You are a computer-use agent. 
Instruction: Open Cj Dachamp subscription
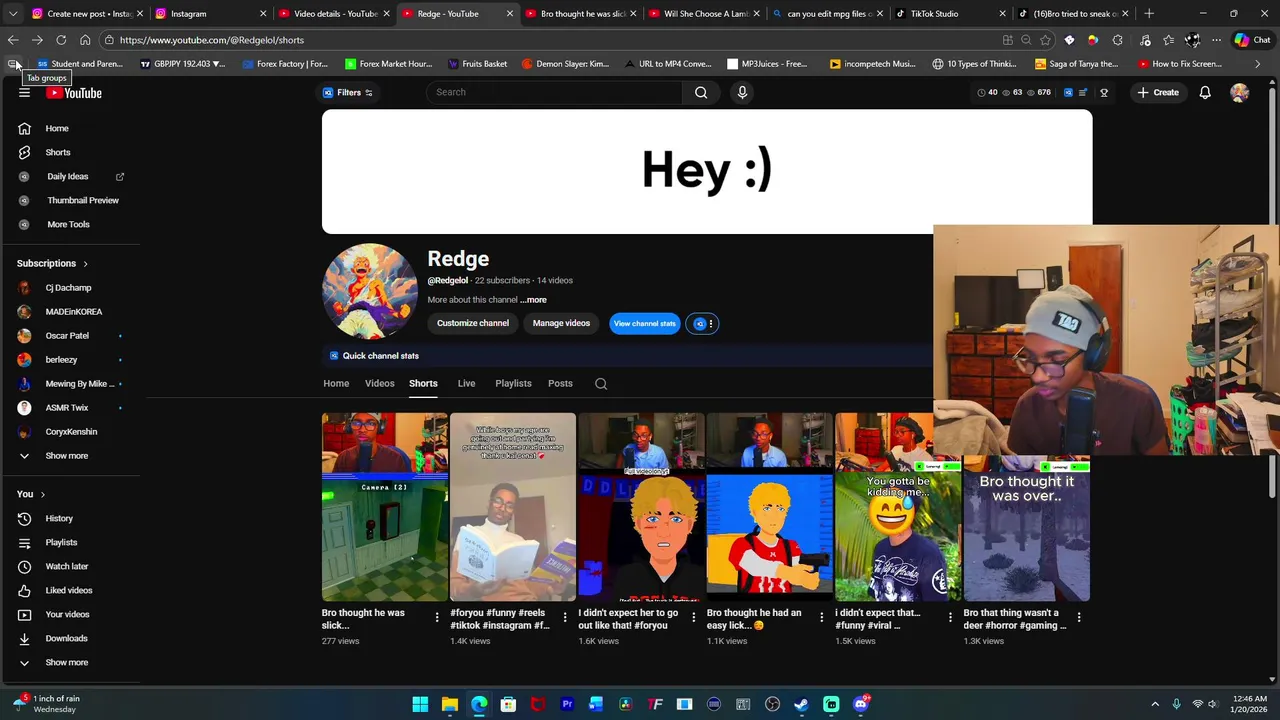[70, 287]
